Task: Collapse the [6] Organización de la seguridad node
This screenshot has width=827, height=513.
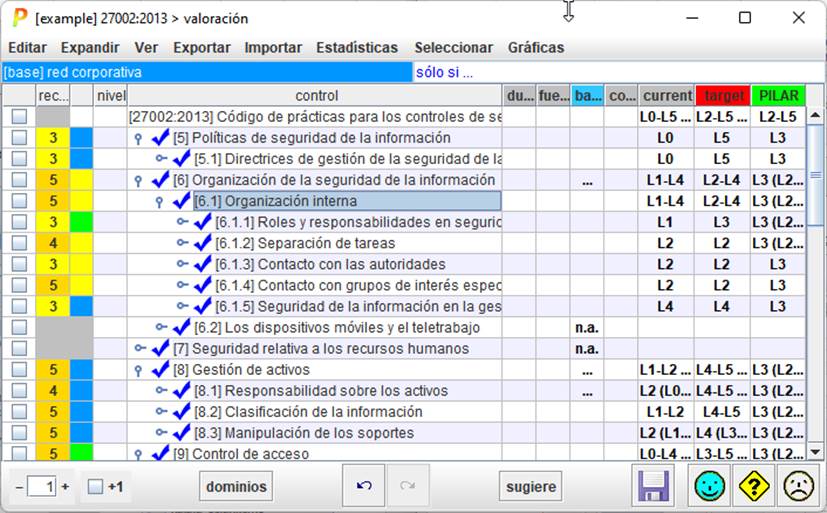Action: [x=138, y=180]
